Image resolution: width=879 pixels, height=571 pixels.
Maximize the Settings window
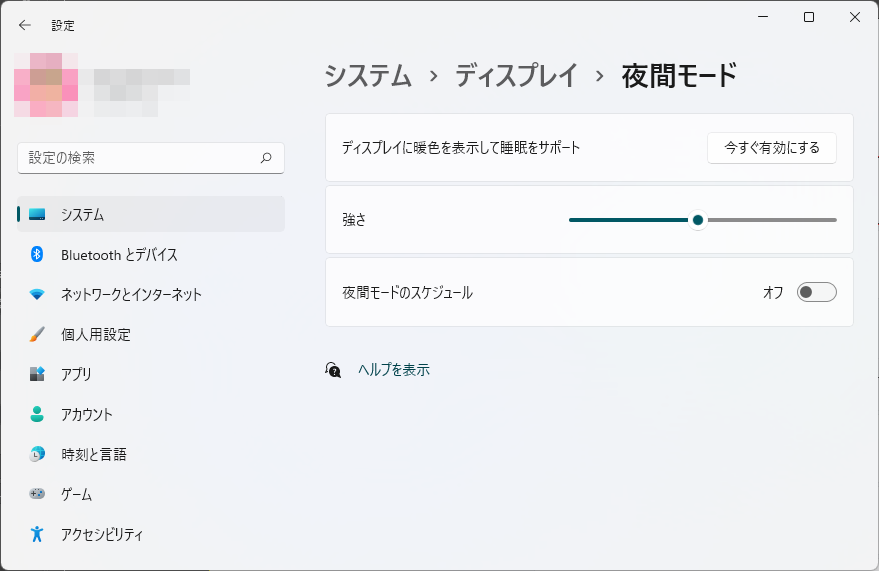click(x=809, y=17)
